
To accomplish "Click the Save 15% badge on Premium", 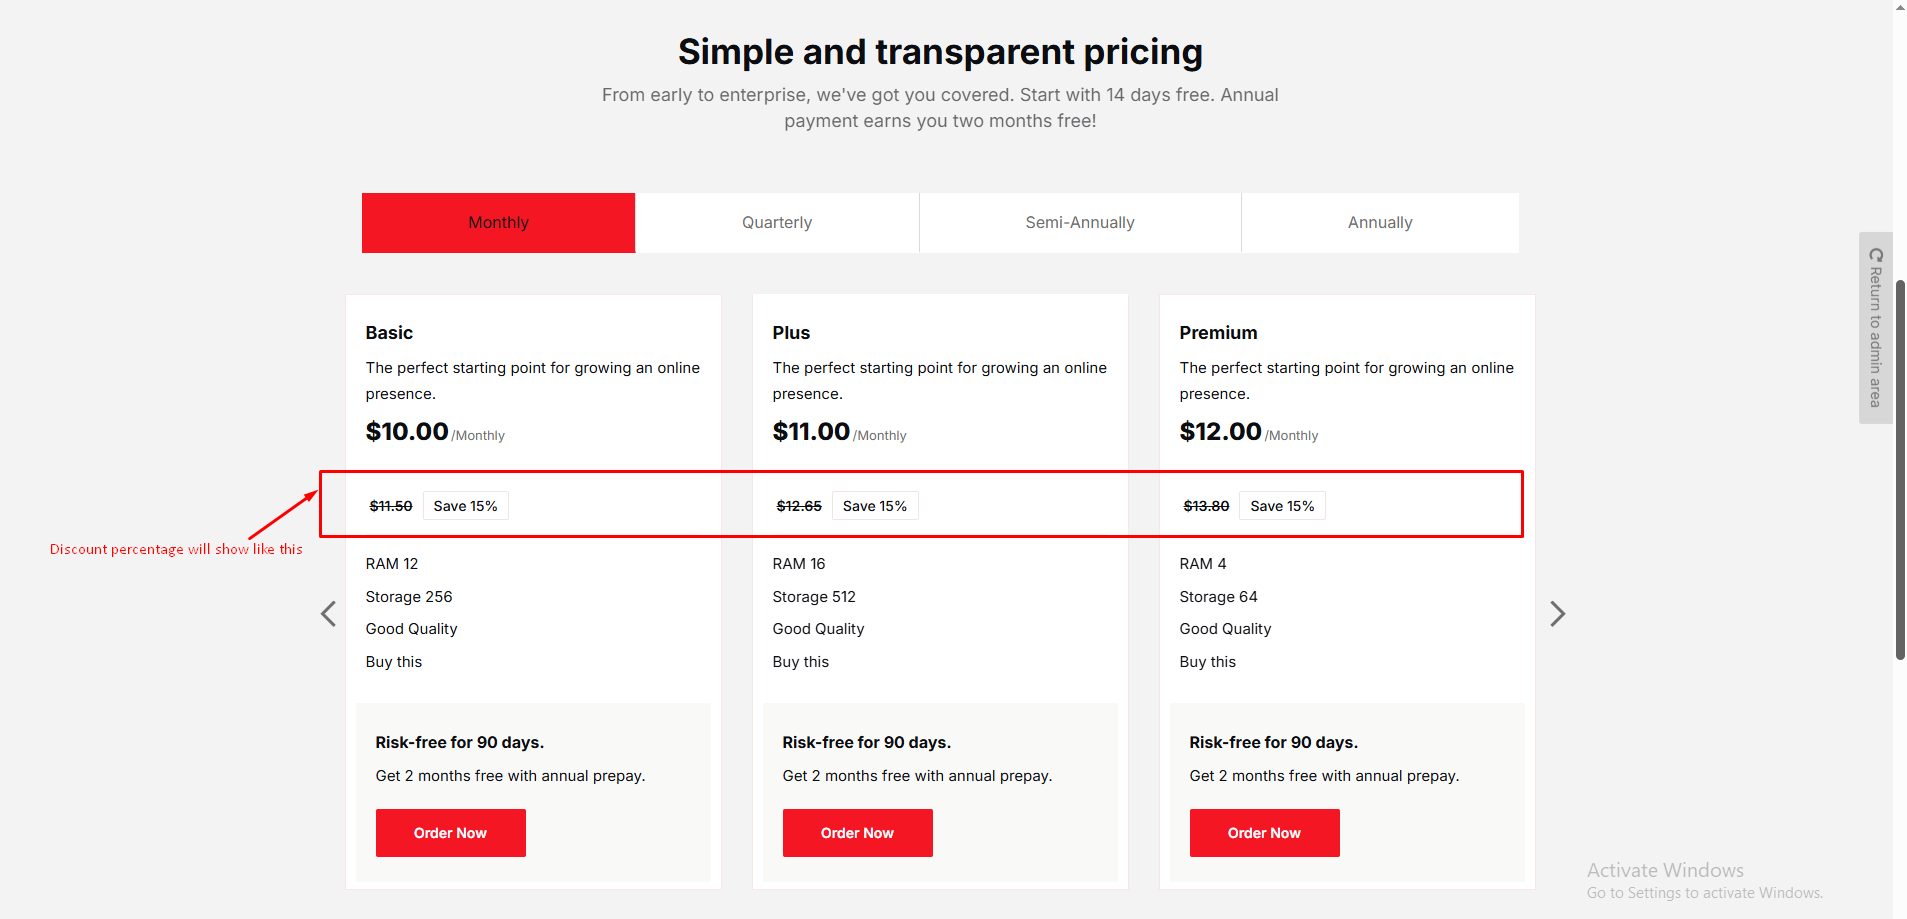I will tap(1282, 506).
